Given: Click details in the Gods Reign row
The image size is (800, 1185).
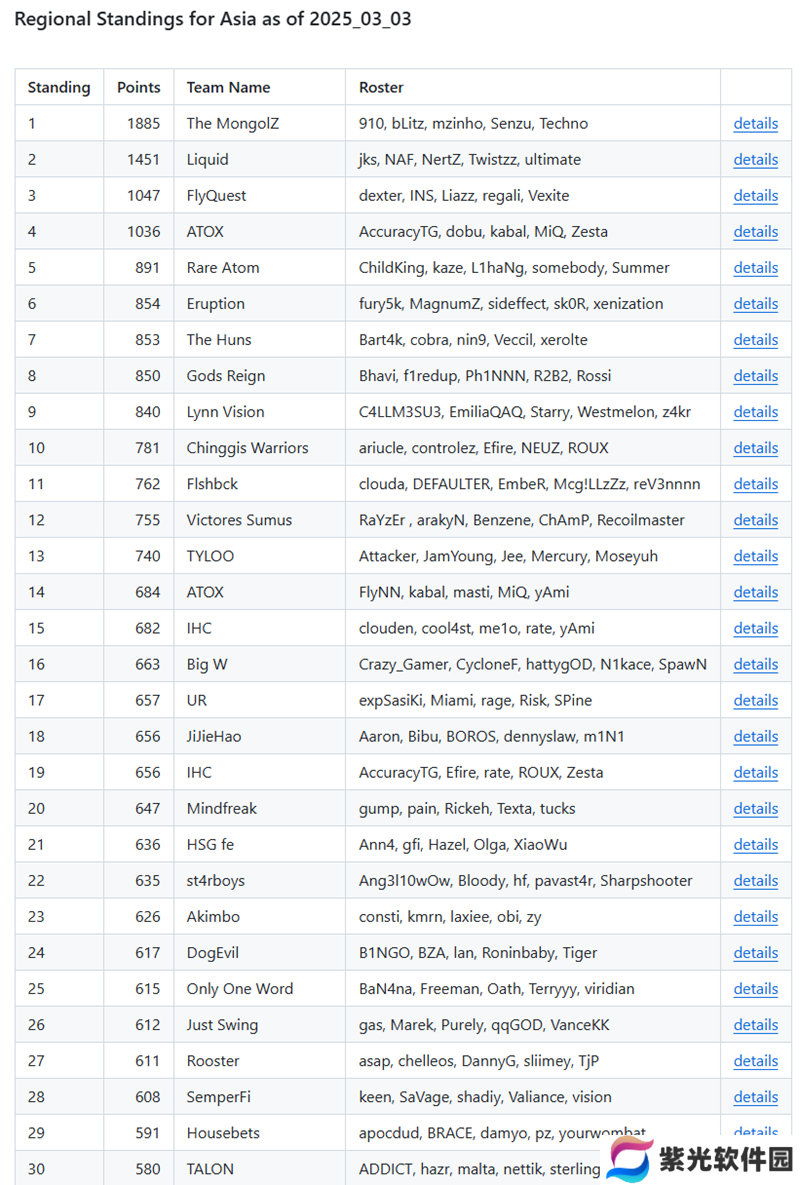Looking at the screenshot, I should [755, 376].
